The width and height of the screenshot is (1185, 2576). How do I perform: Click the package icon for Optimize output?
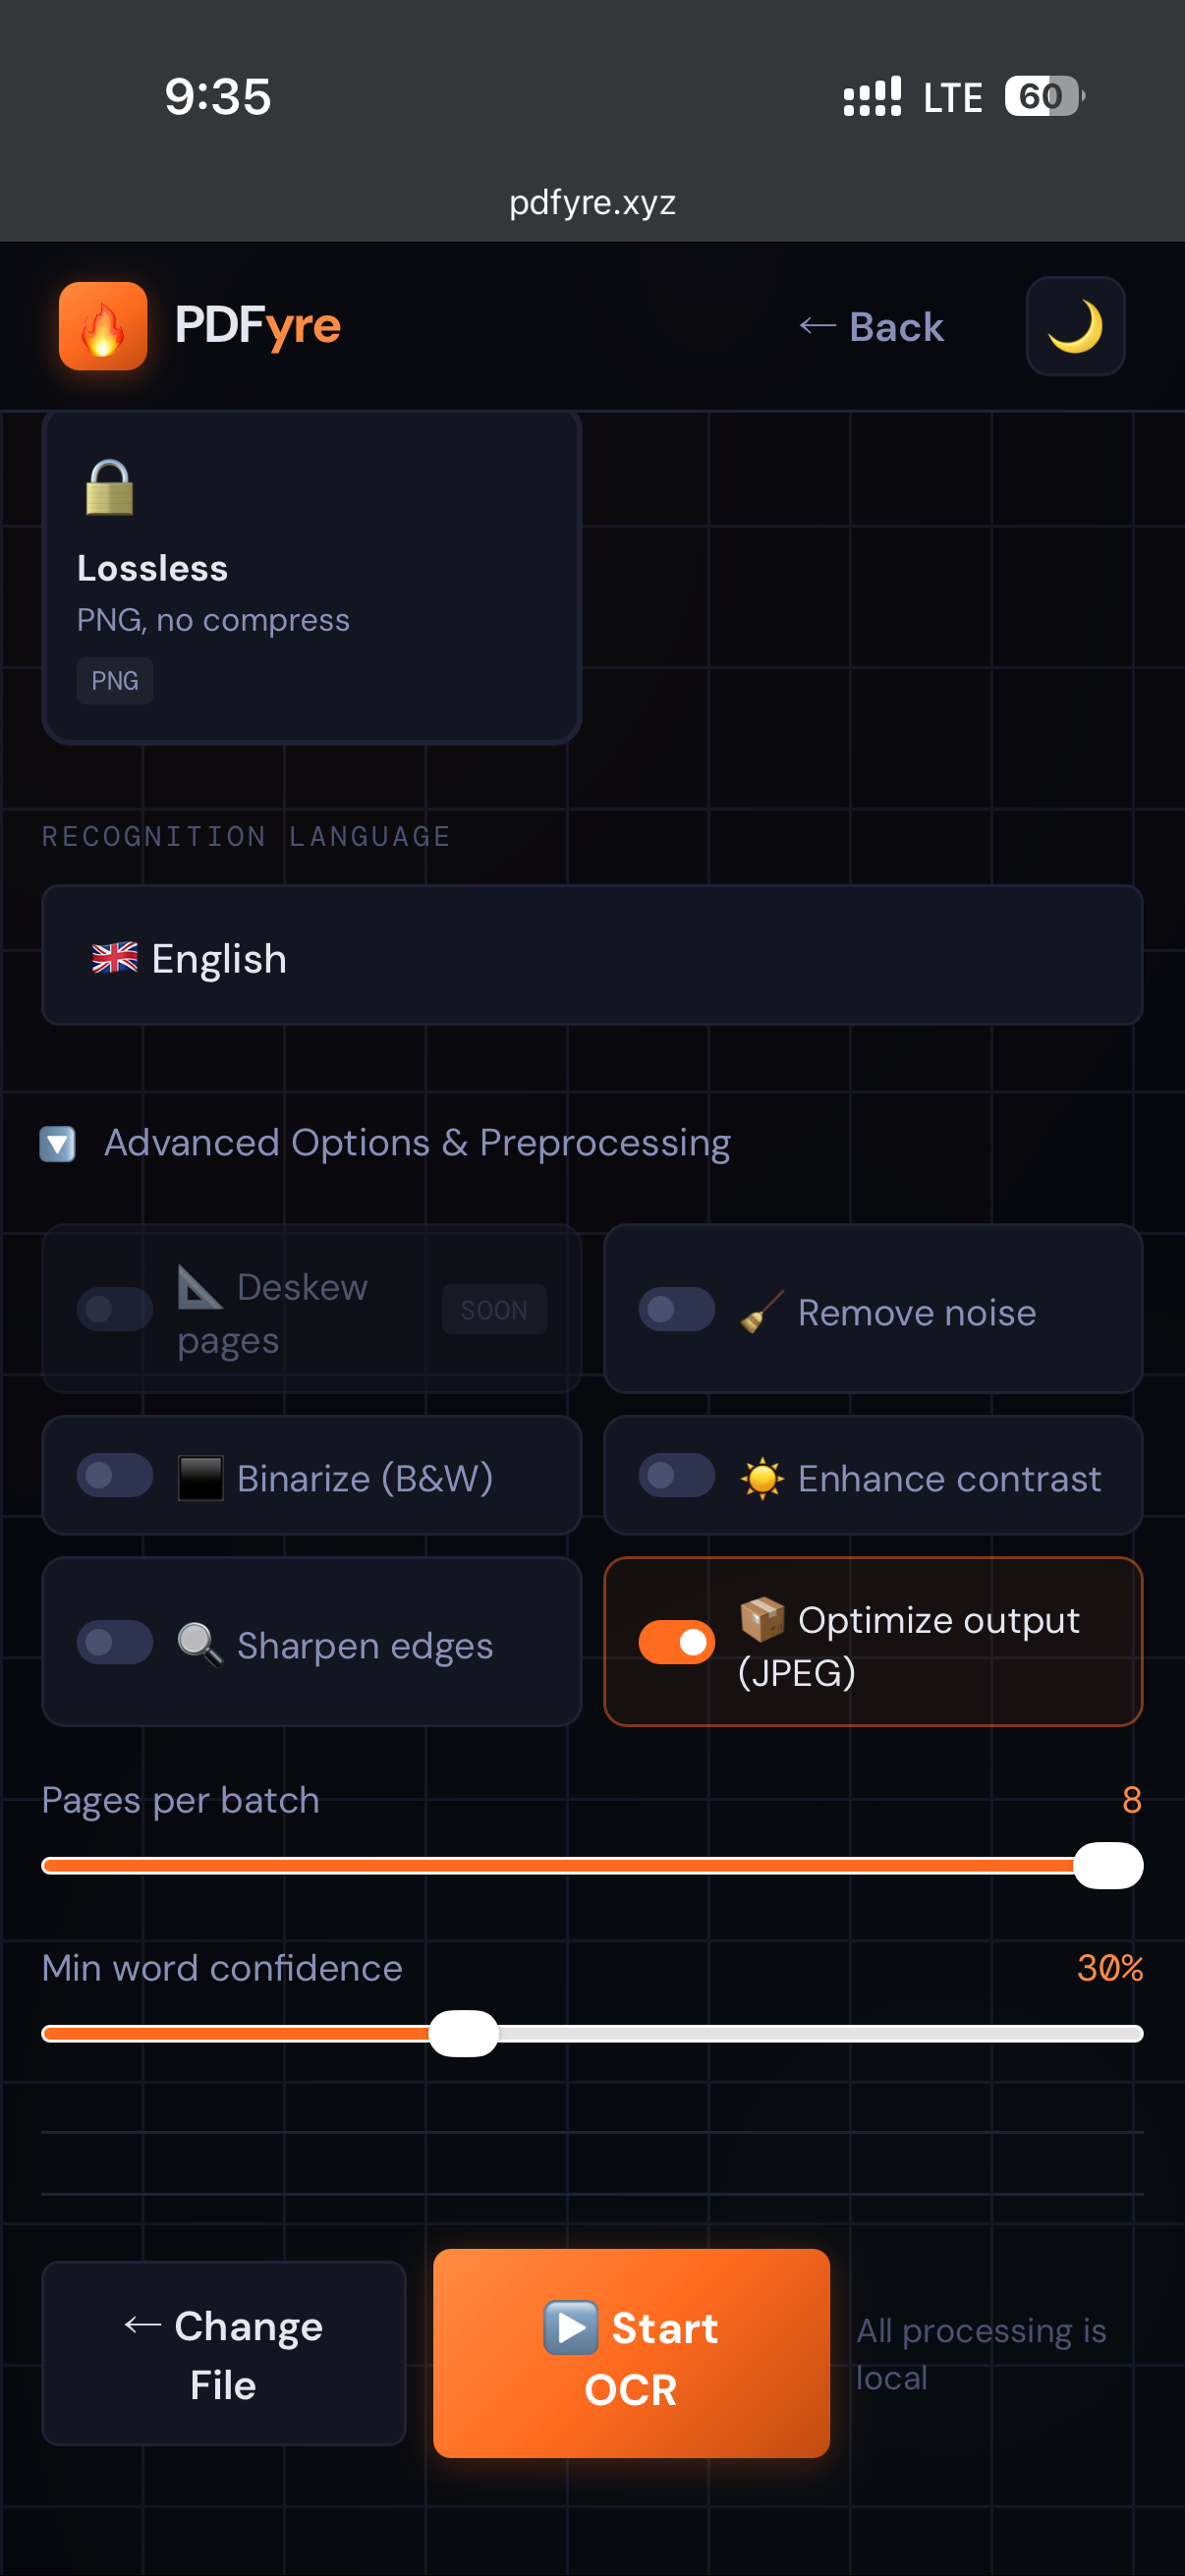tap(762, 1619)
